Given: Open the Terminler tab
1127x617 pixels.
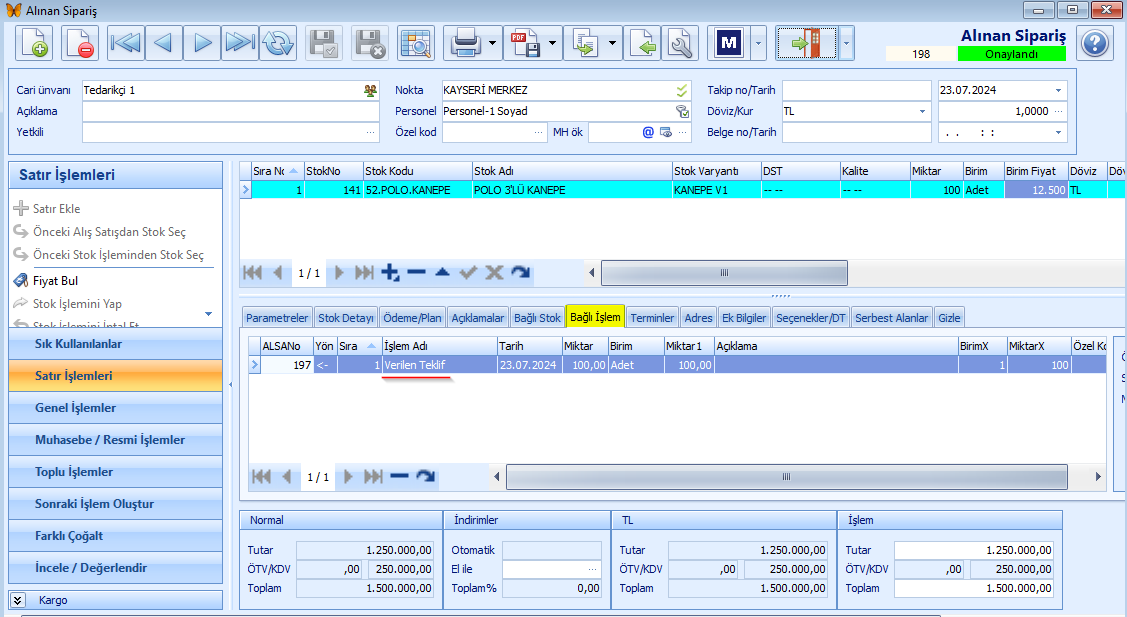Looking at the screenshot, I should (652, 318).
